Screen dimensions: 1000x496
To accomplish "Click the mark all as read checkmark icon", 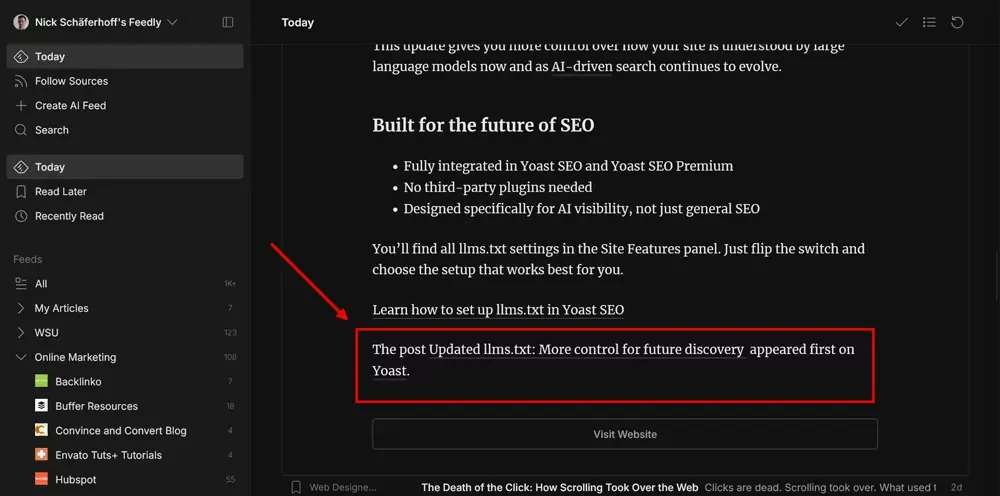I will pyautogui.click(x=901, y=22).
